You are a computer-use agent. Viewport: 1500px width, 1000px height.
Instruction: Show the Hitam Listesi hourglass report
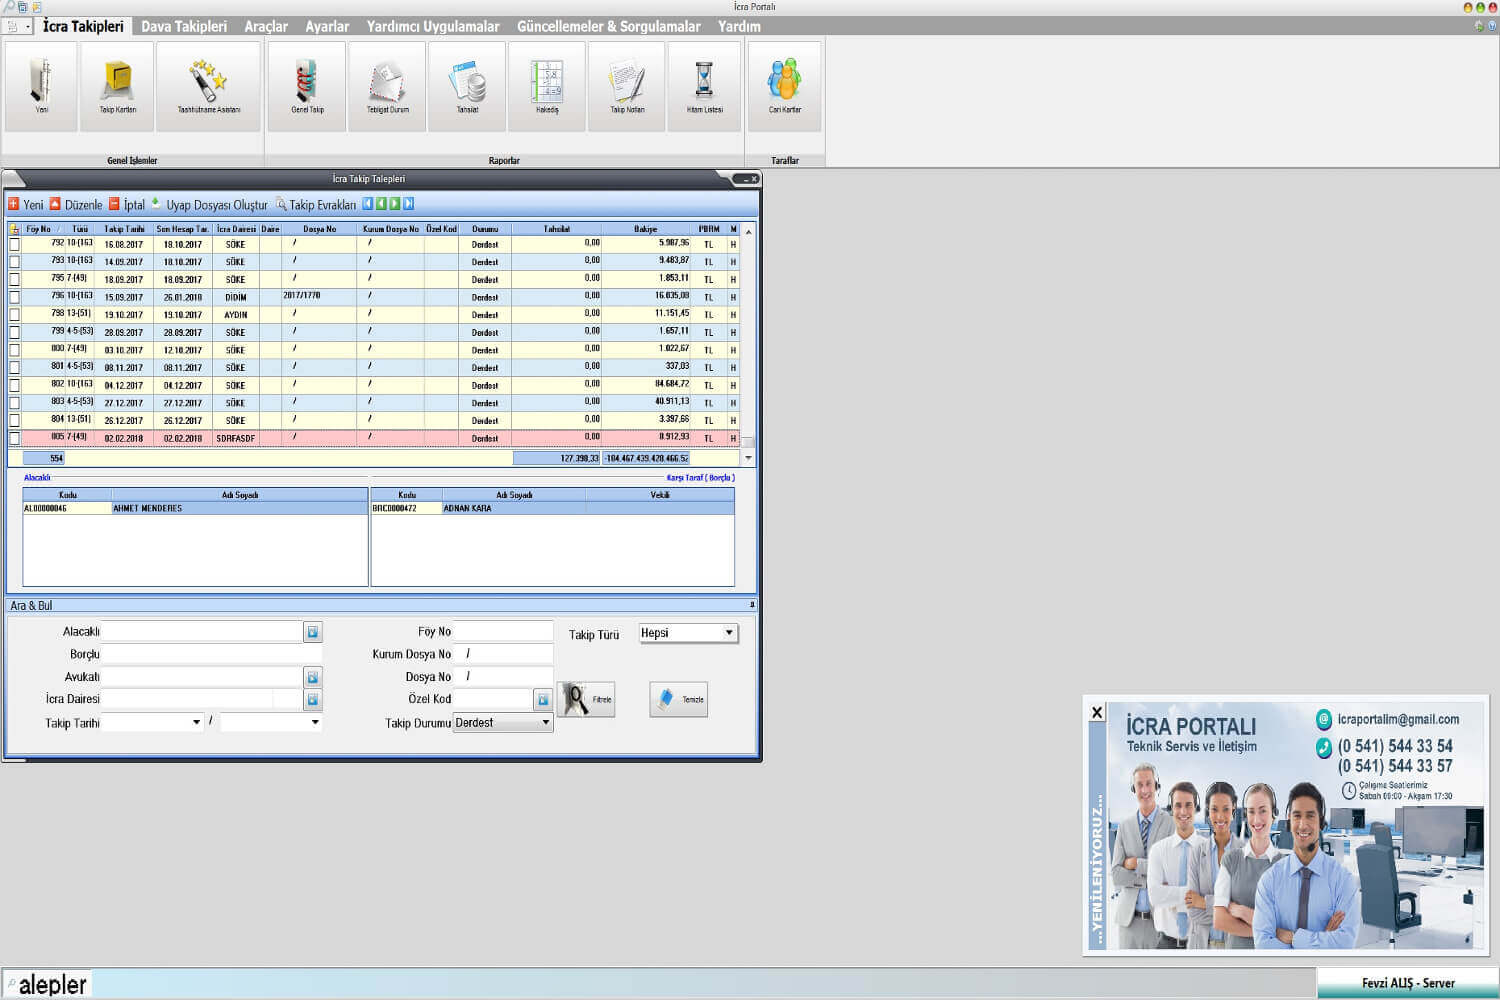pos(704,85)
